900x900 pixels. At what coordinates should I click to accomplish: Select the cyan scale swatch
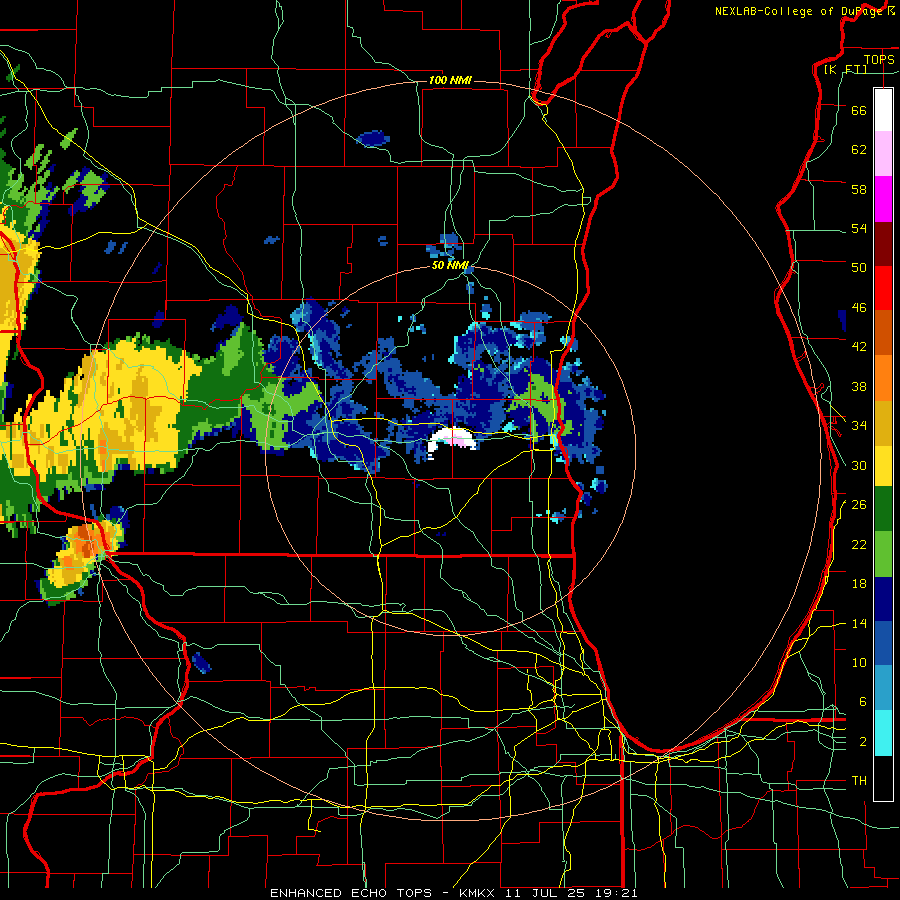point(883,733)
